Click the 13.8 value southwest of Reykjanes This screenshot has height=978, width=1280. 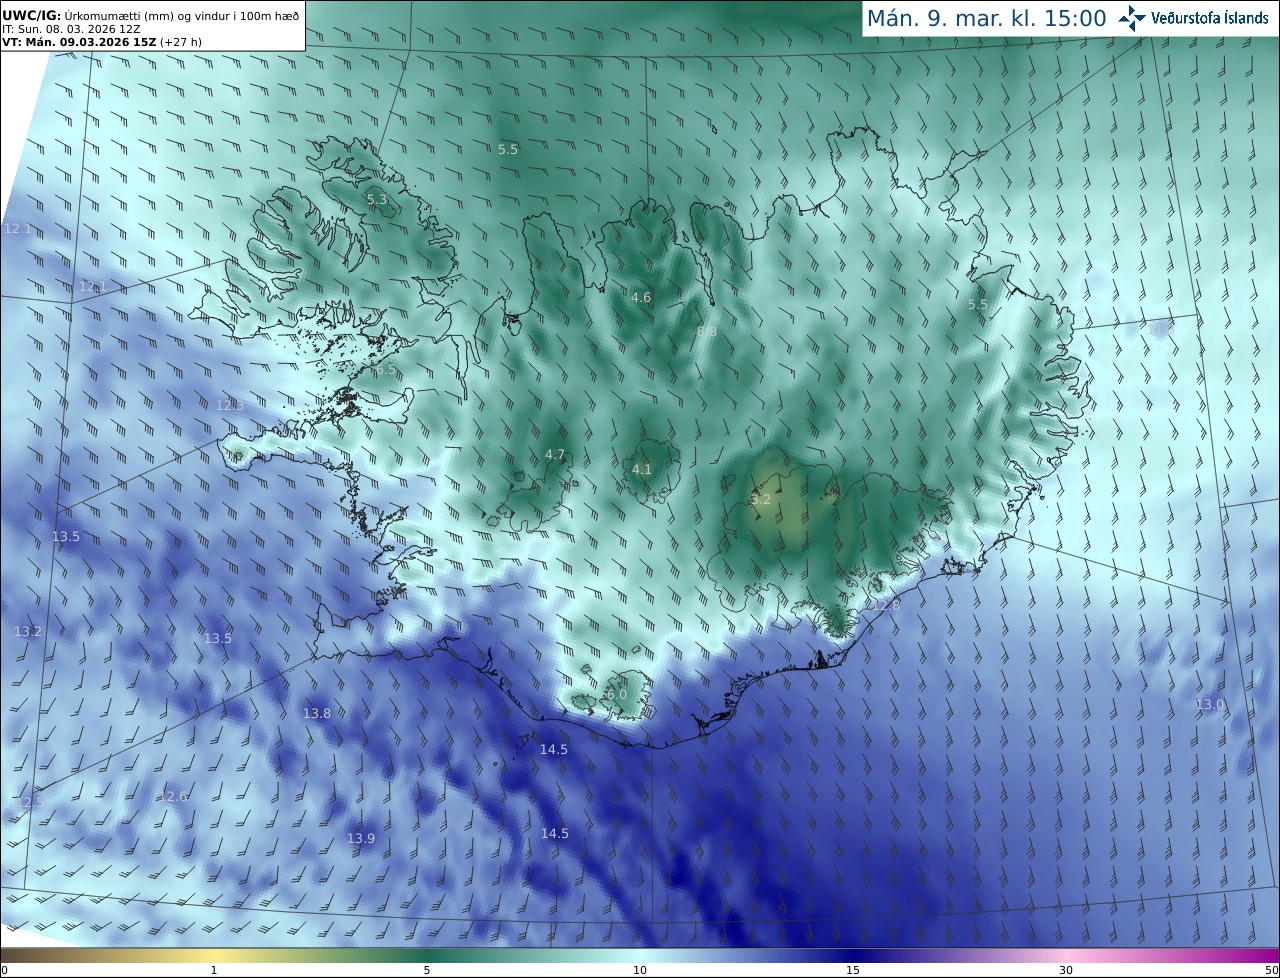317,713
